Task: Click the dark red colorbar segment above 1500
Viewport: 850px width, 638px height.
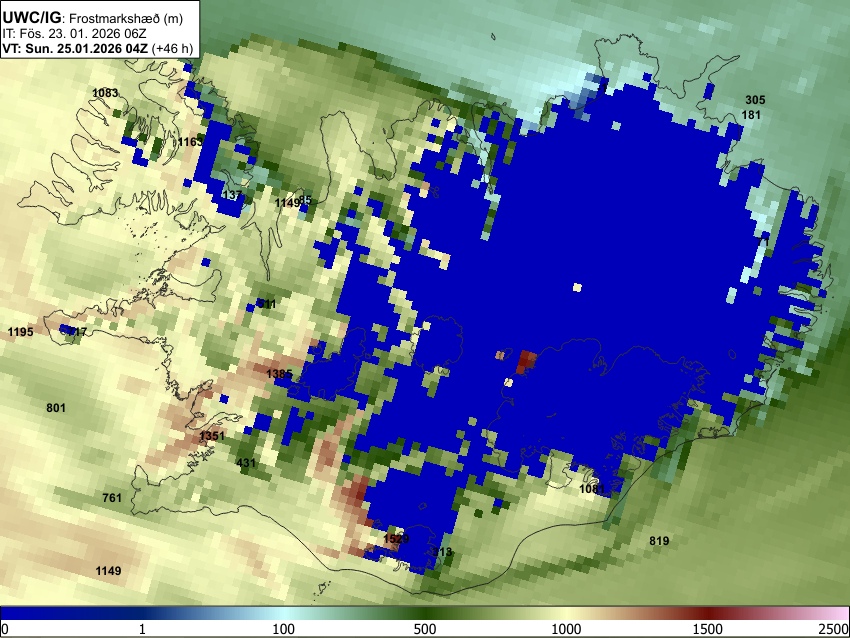Action: [x=708, y=613]
